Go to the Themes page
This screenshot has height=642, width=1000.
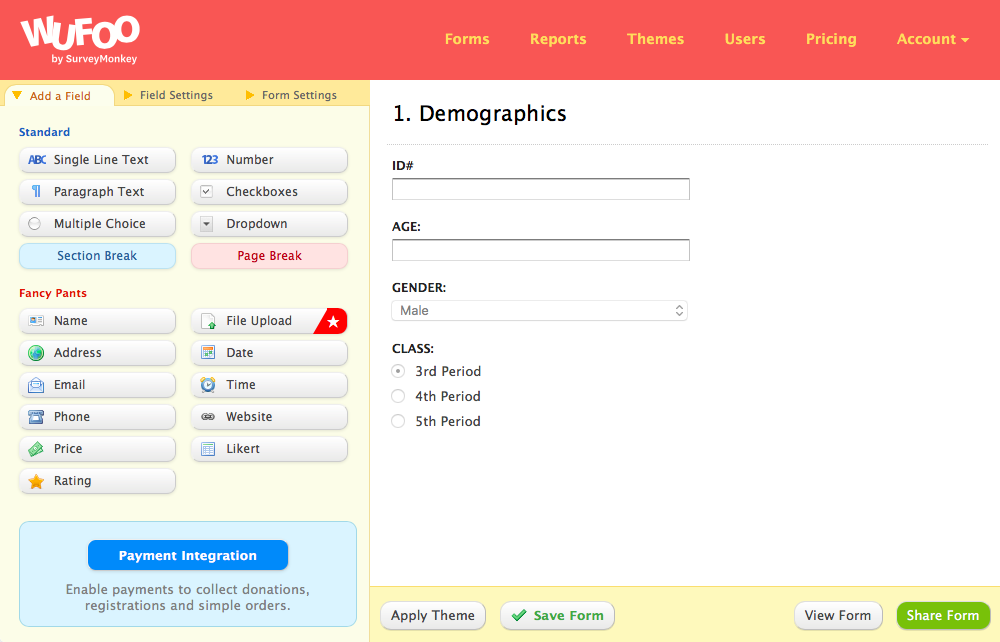pyautogui.click(x=655, y=39)
